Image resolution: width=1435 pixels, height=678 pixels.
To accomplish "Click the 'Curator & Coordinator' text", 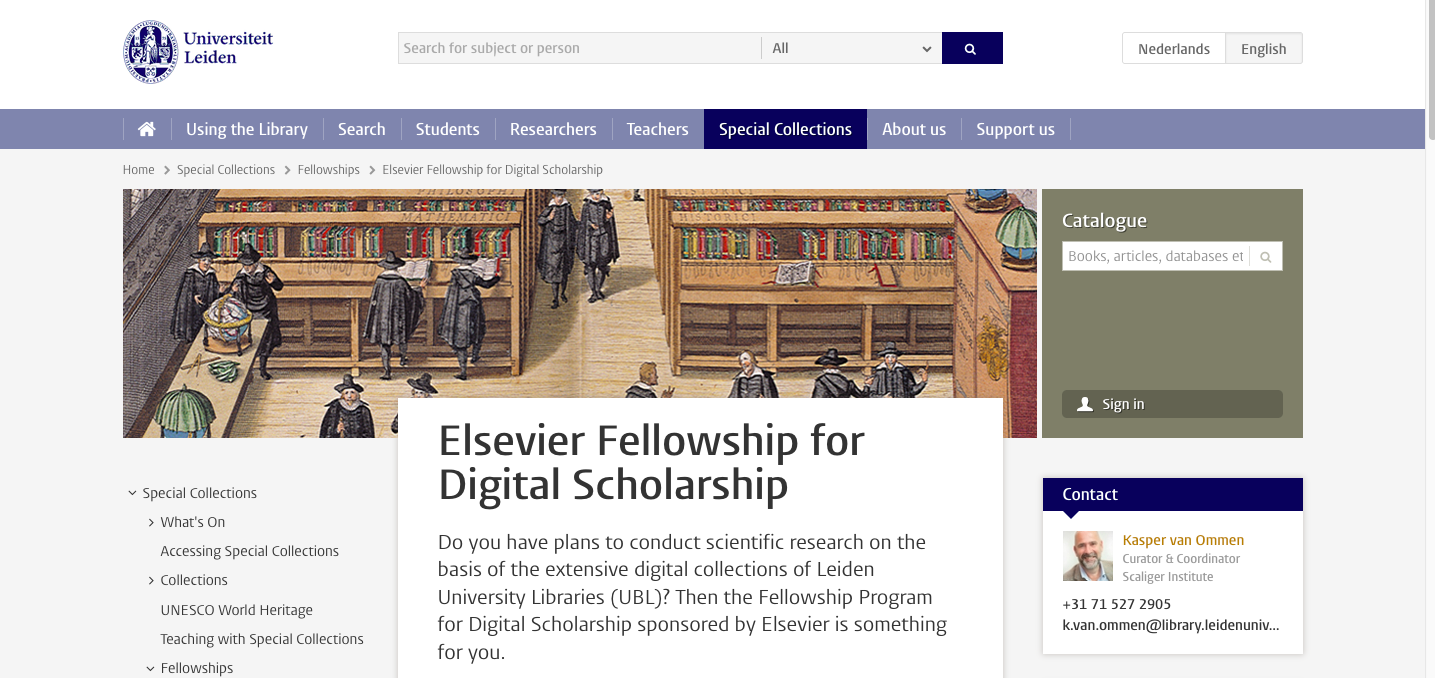I will click(1181, 559).
